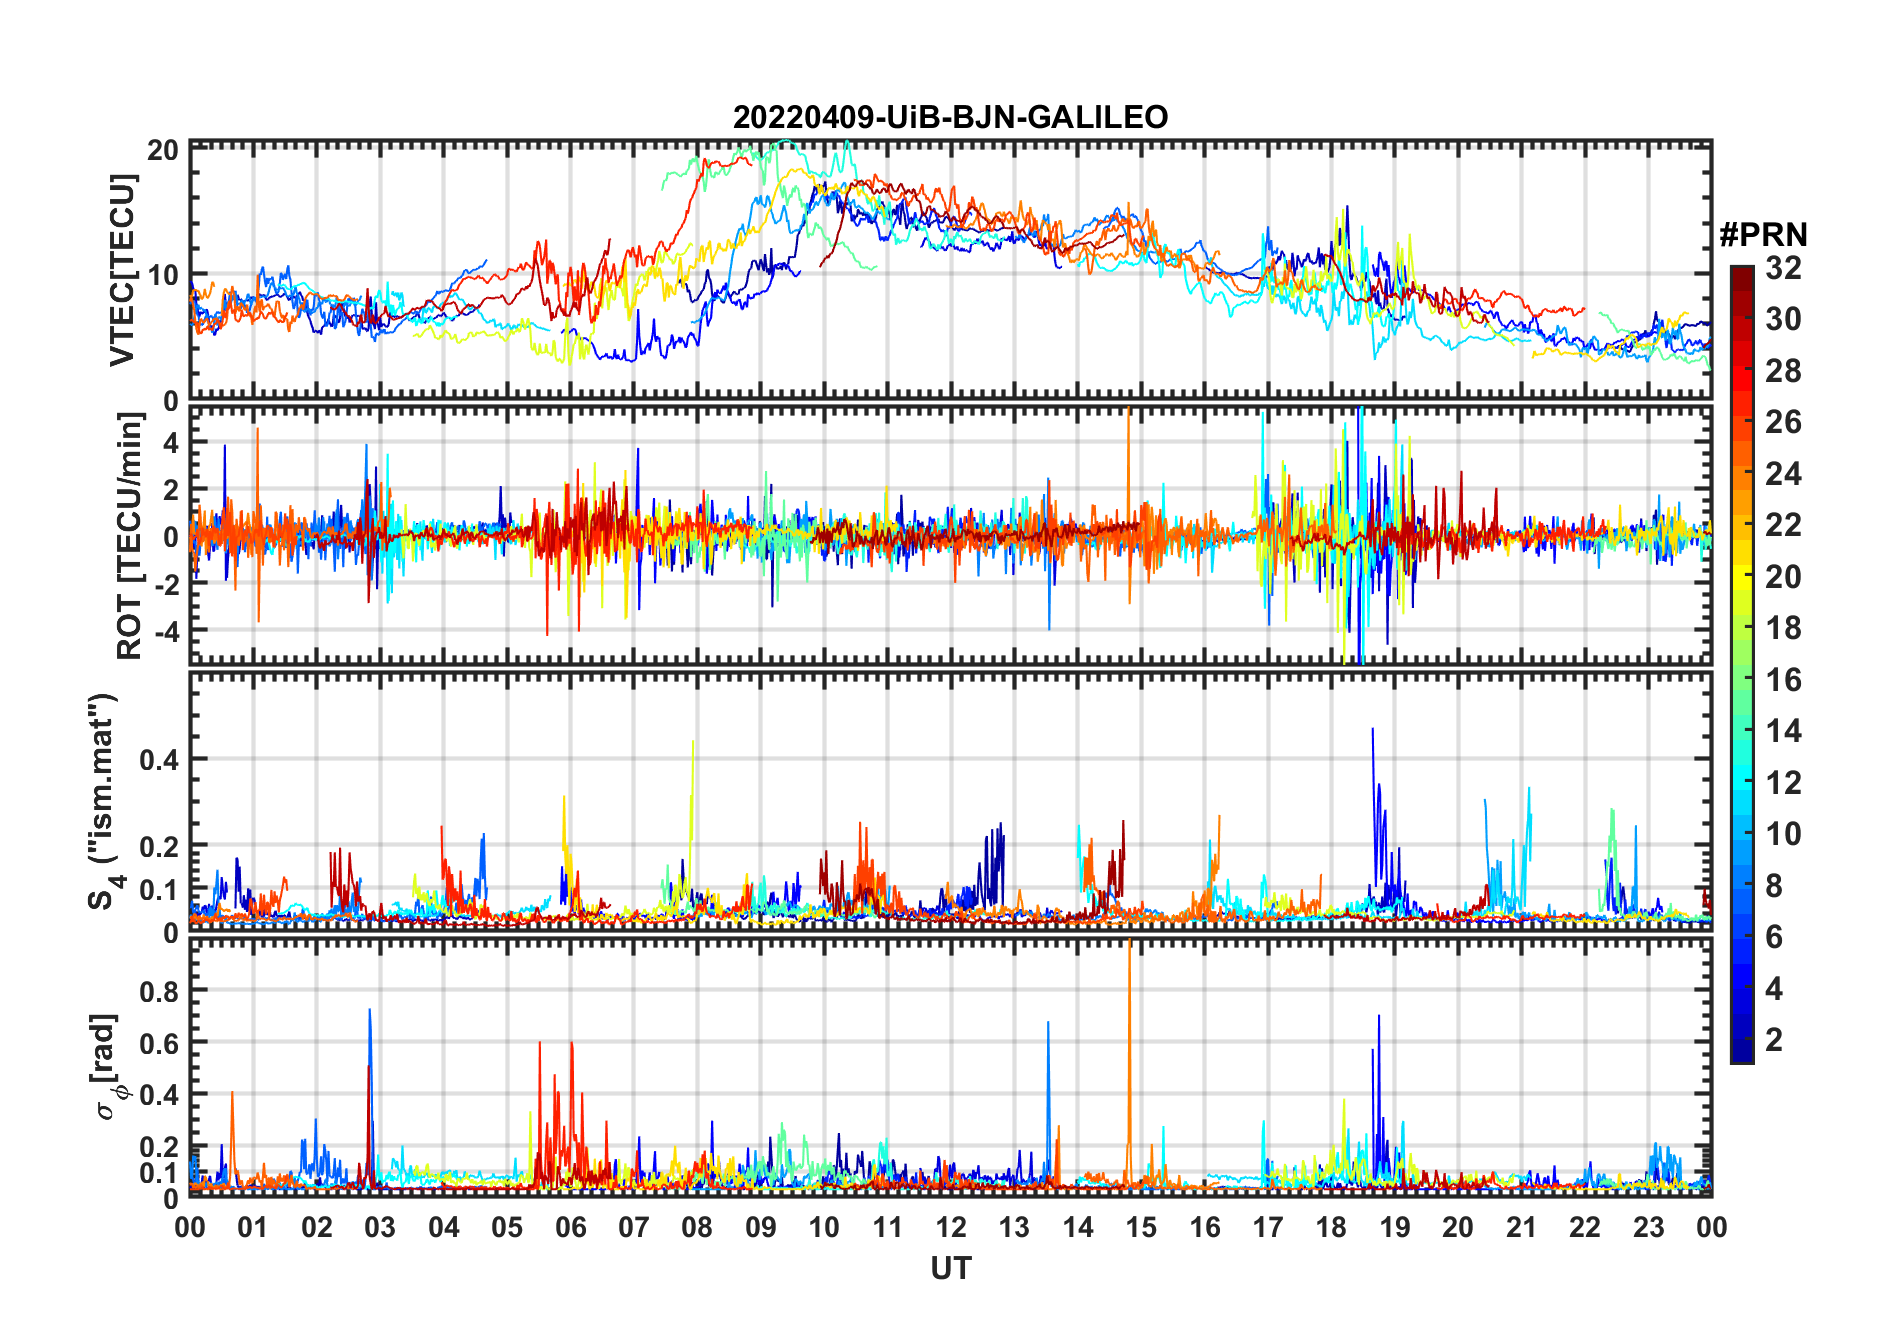Select colorbar tick label 28
This screenshot has width=1902, height=1330.
[x=1783, y=371]
